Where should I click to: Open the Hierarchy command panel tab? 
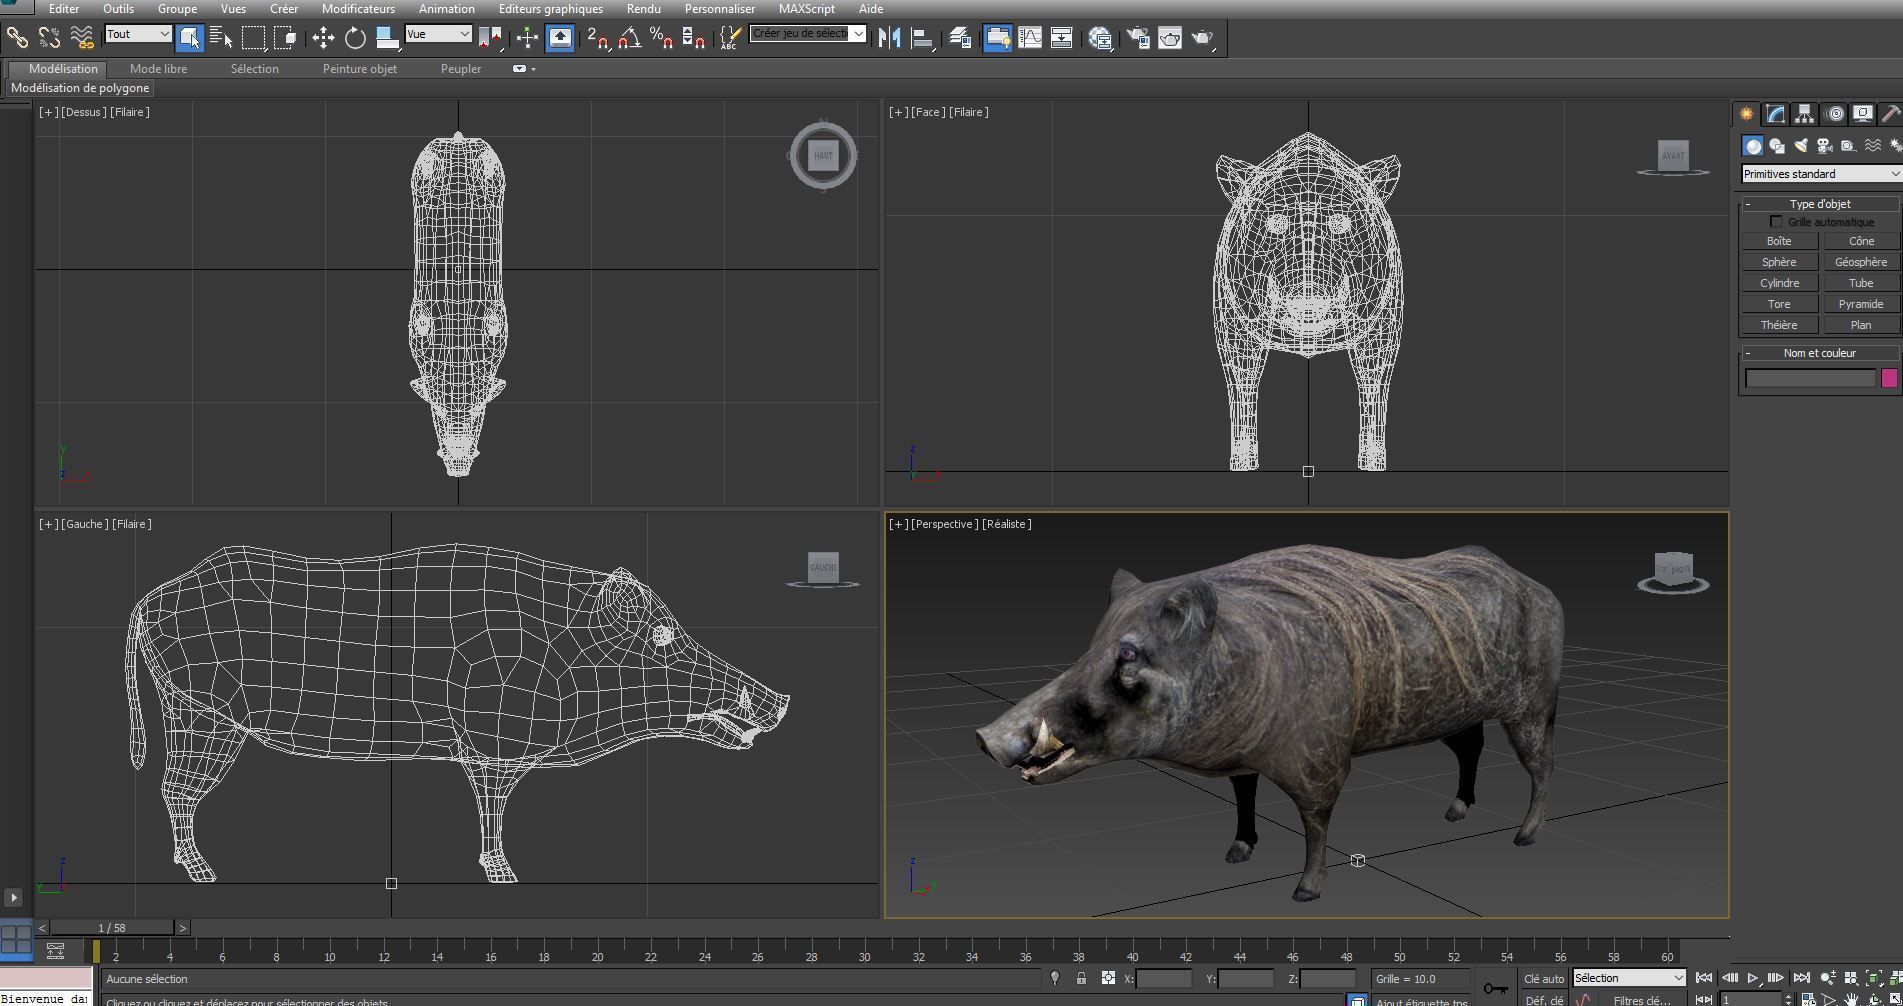[1804, 114]
